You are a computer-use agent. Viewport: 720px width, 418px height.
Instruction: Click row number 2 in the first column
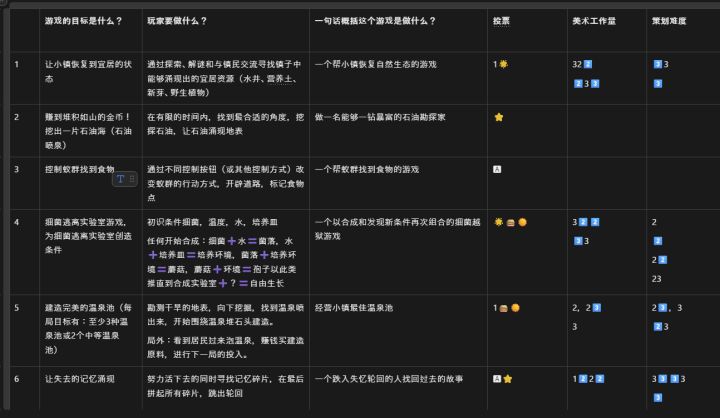pyautogui.click(x=17, y=117)
